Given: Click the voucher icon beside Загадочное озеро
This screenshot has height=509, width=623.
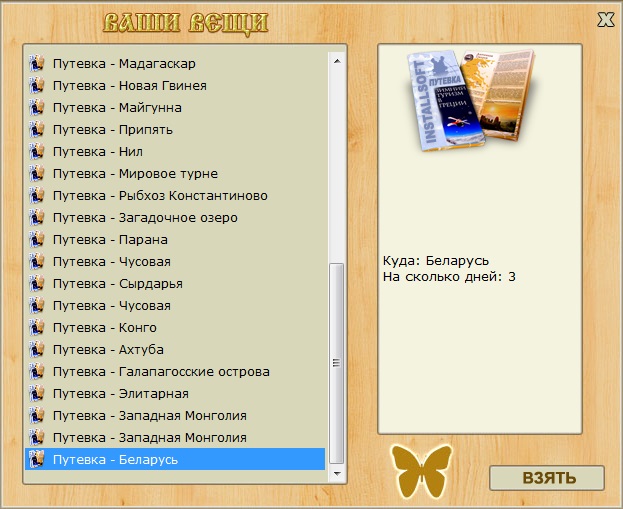Looking at the screenshot, I should (x=37, y=217).
